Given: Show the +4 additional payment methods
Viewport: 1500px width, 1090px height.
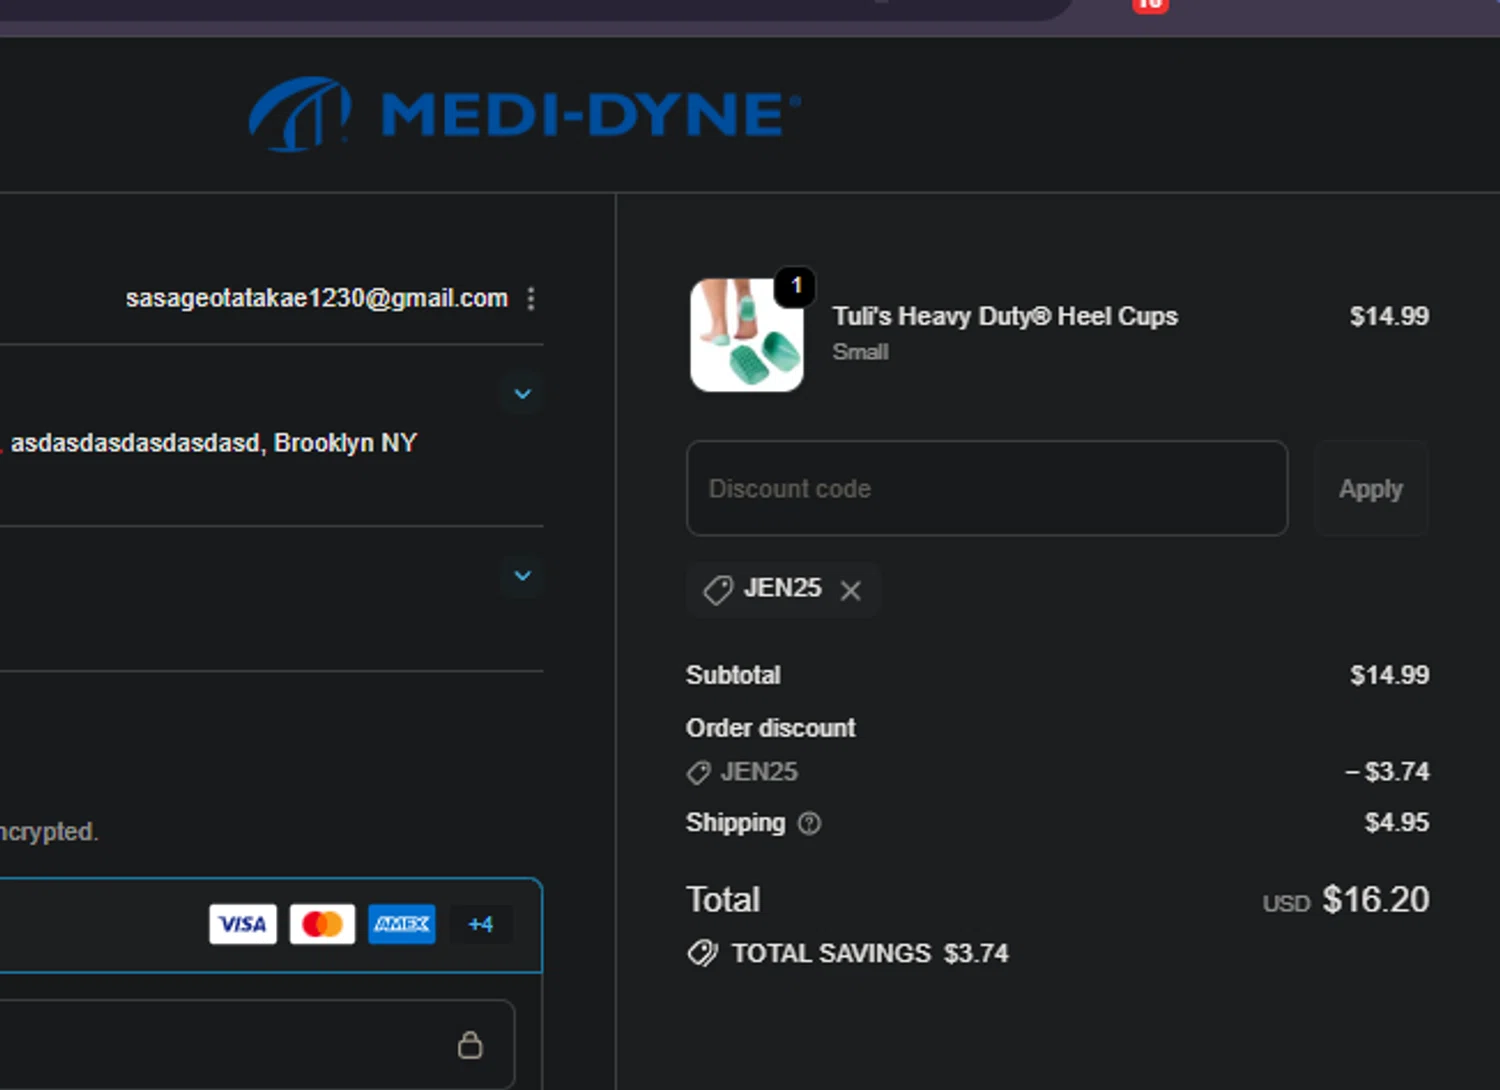Looking at the screenshot, I should (480, 924).
